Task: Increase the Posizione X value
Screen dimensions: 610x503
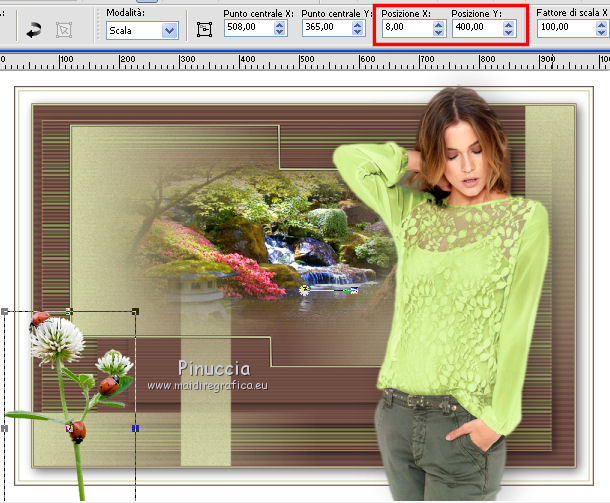Action: coord(438,24)
